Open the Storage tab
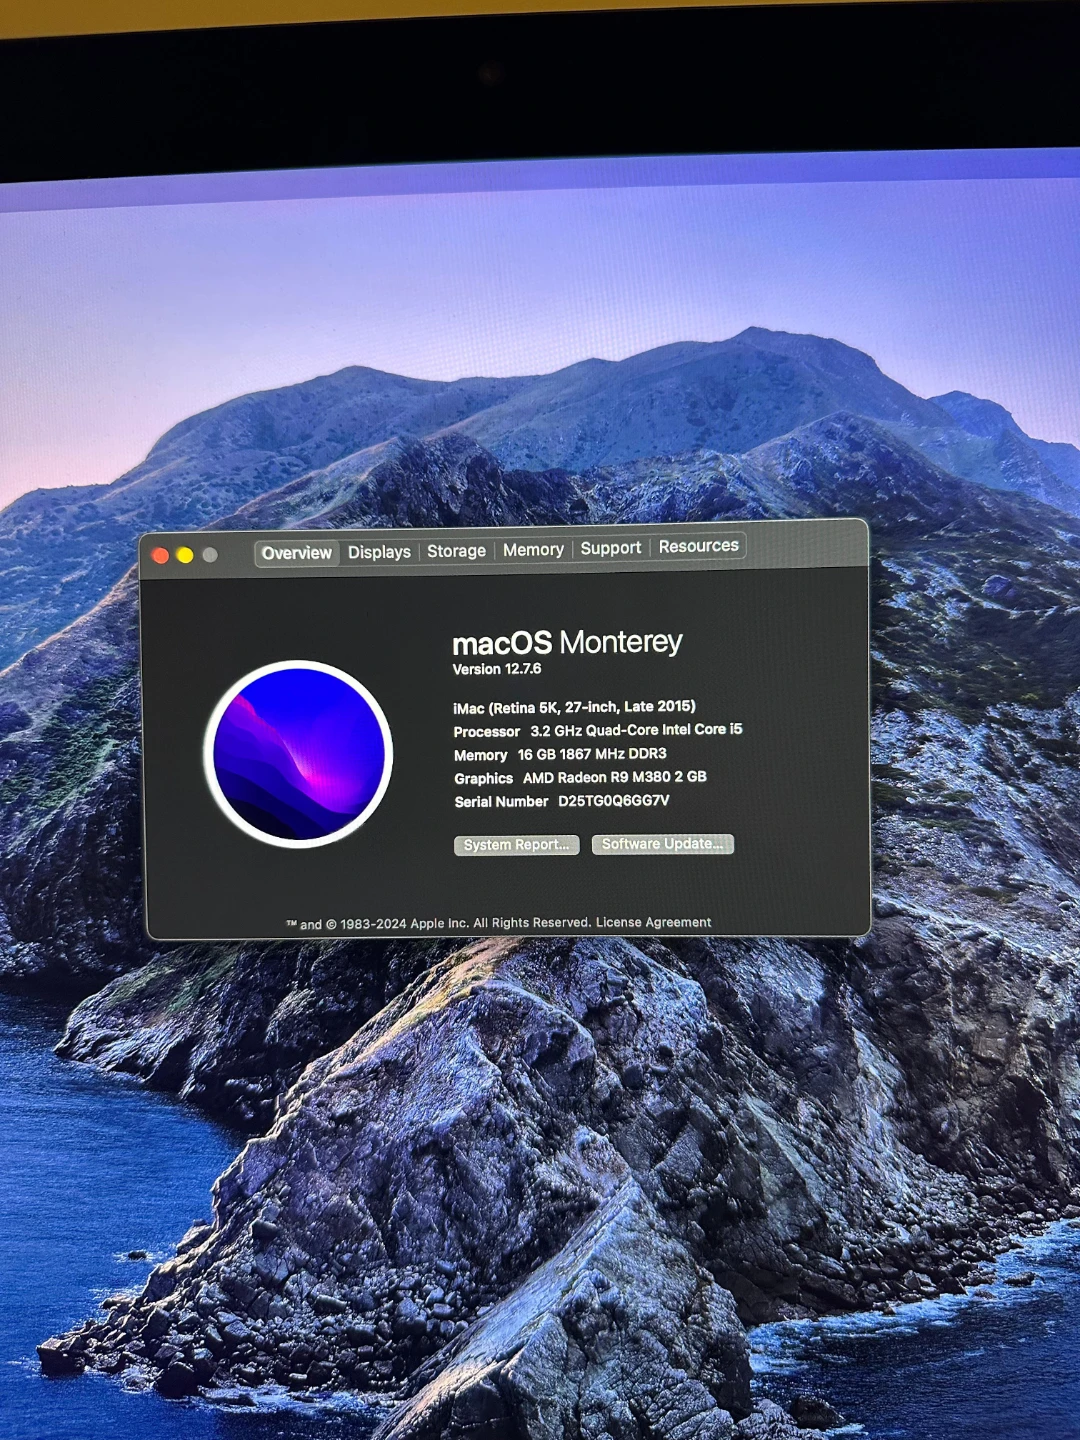Screen dimensions: 1080x1440 tap(456, 551)
